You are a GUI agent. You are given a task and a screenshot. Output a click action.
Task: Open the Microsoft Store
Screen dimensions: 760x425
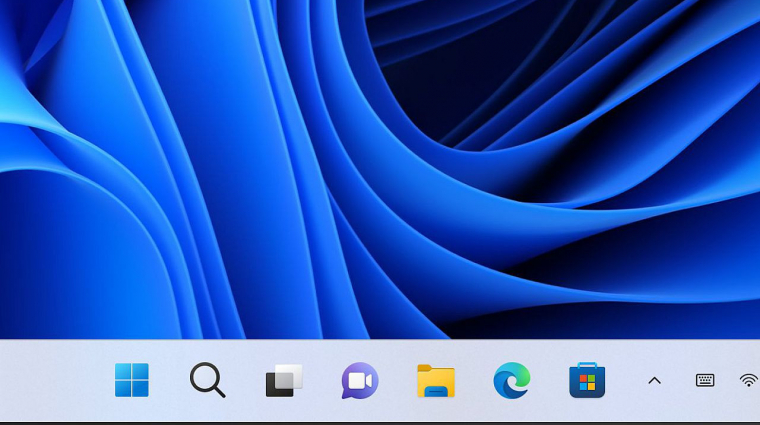[x=587, y=380]
